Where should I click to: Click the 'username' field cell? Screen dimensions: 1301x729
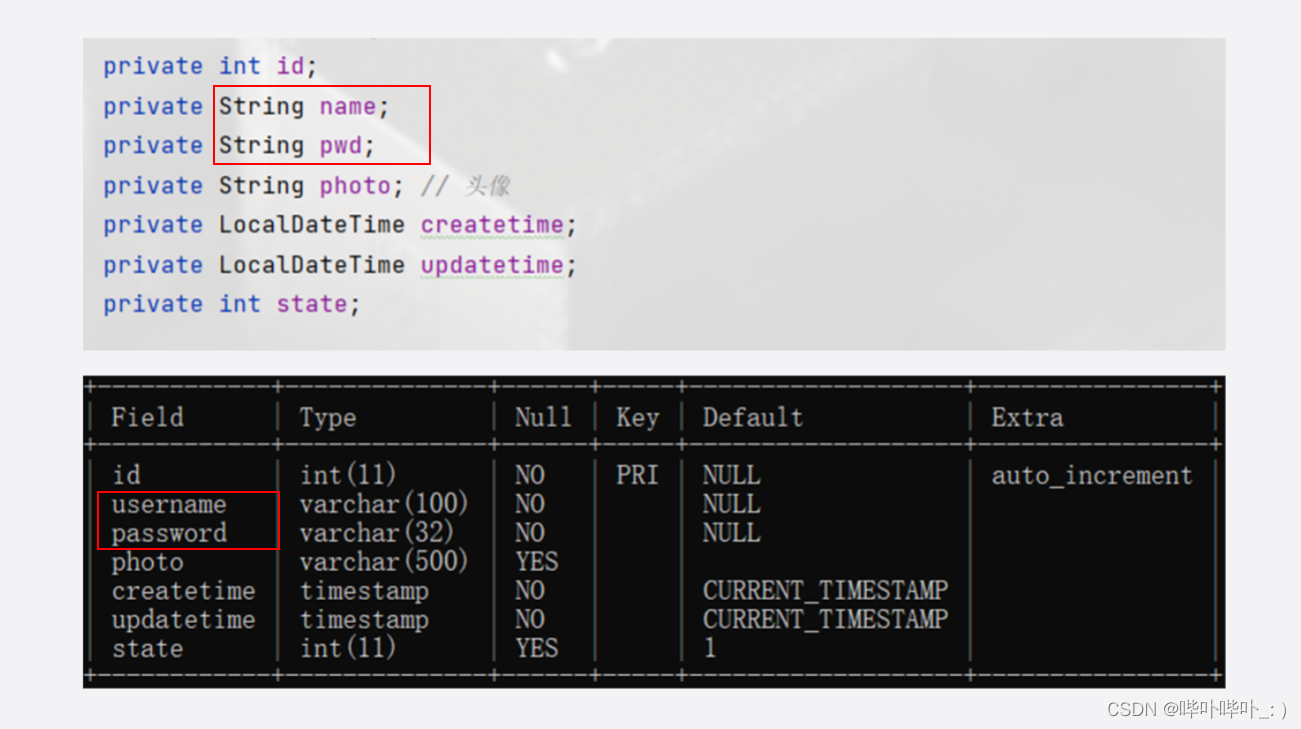click(169, 504)
